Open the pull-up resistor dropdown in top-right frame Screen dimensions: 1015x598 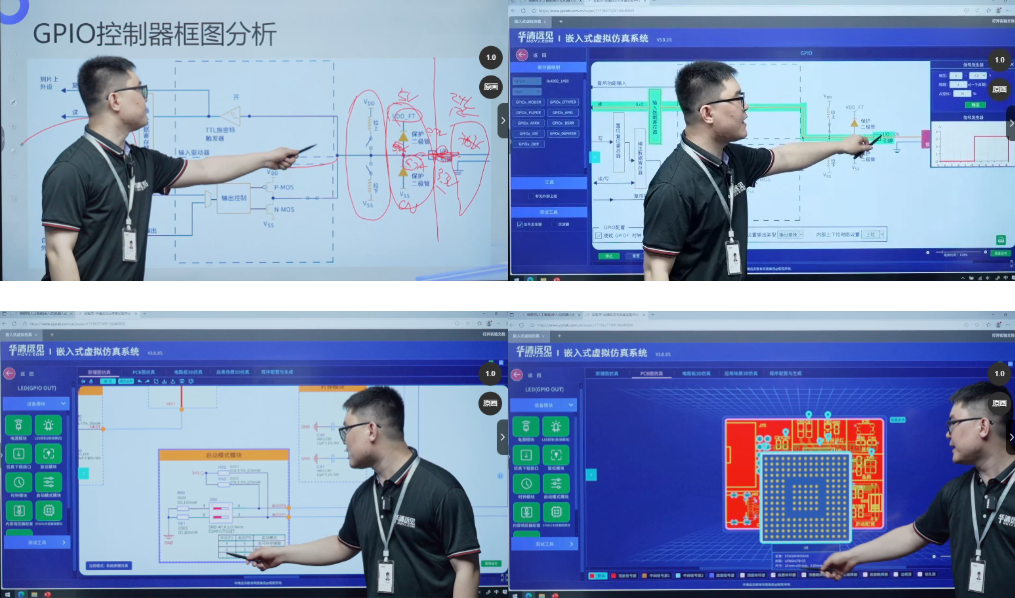point(872,234)
